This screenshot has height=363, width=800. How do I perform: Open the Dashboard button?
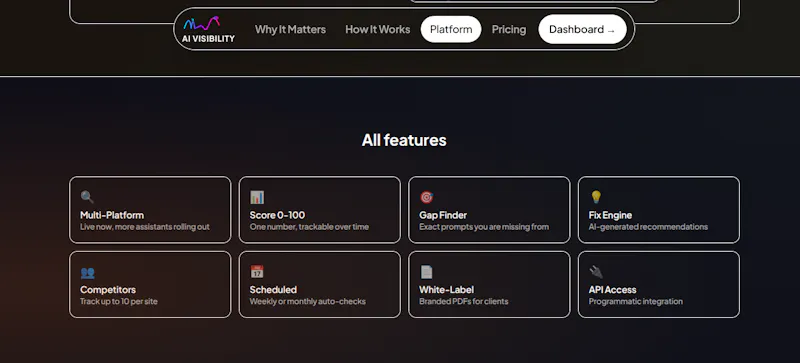[582, 29]
